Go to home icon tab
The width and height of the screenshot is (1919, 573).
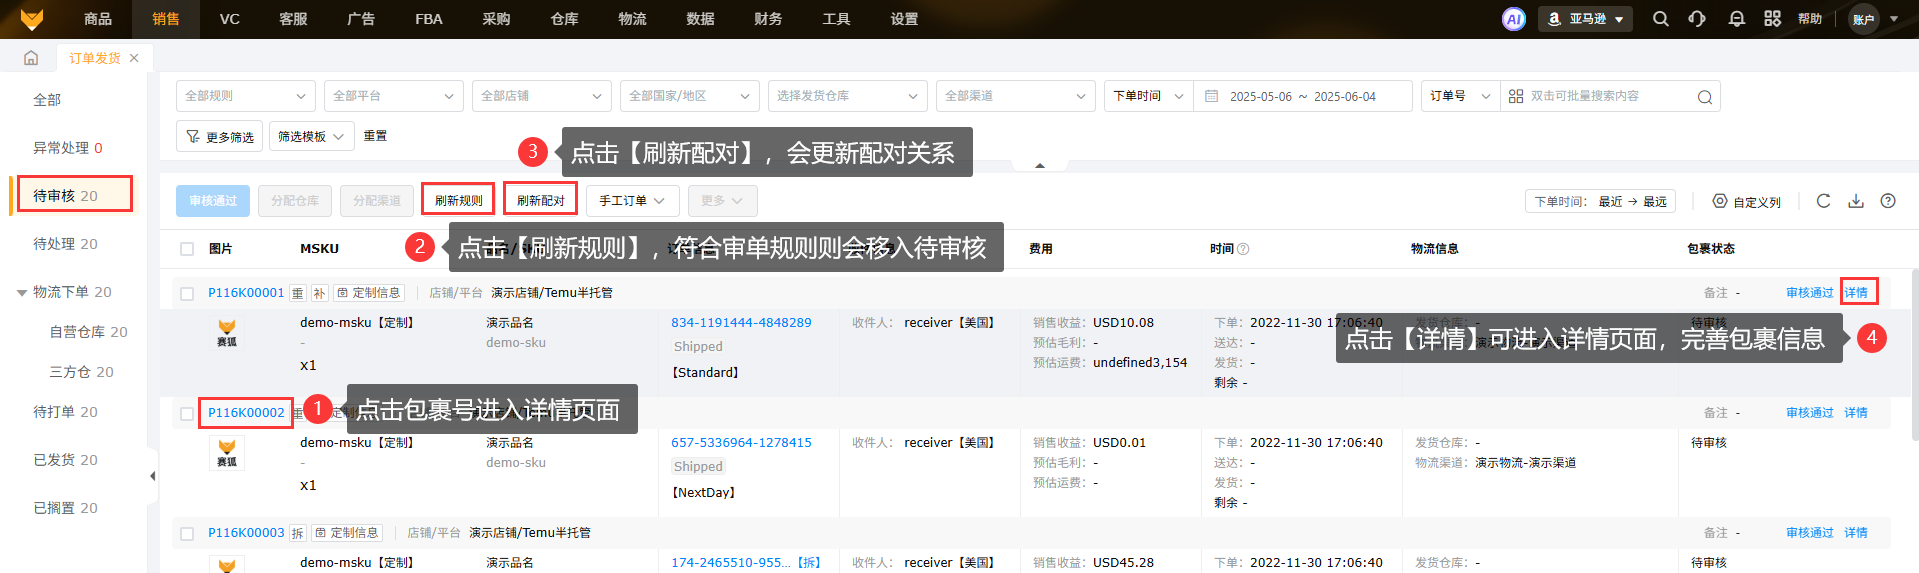[31, 58]
